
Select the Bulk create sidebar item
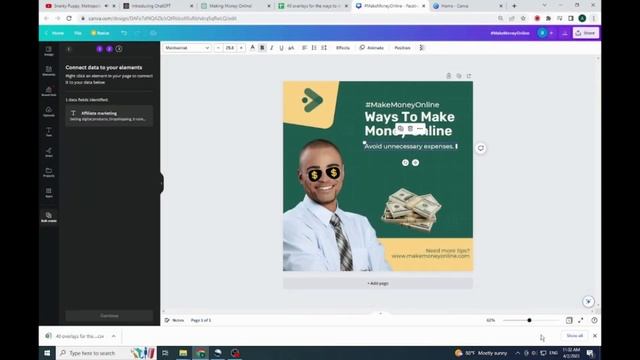pos(49,217)
